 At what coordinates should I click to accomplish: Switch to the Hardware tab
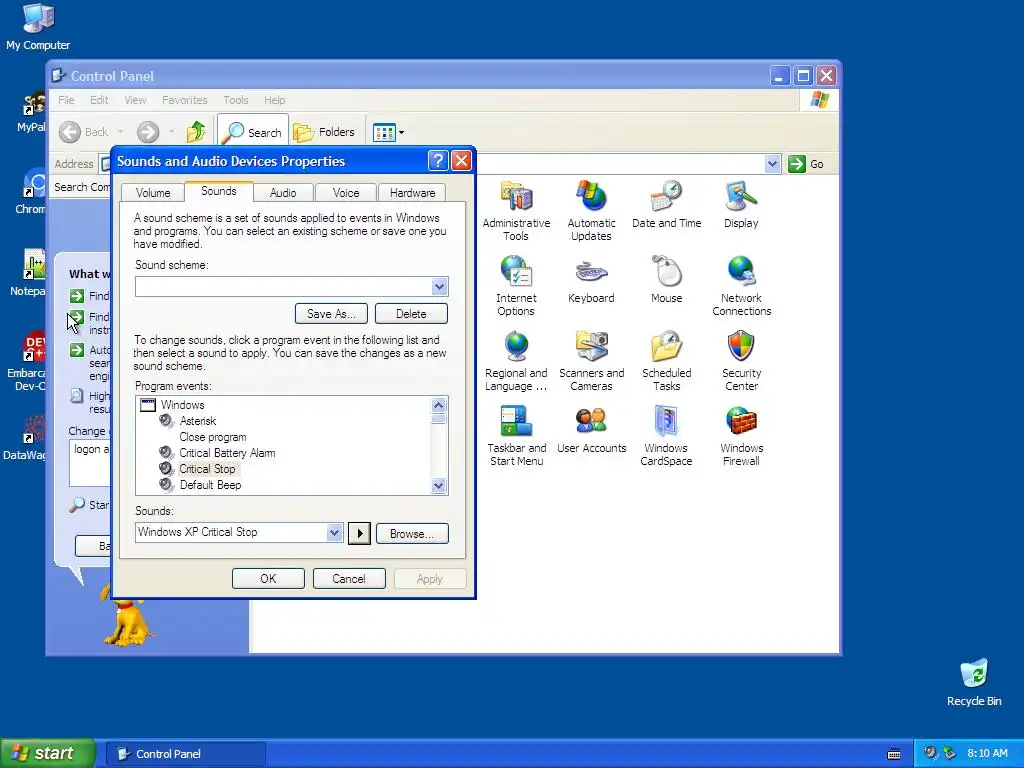tap(412, 193)
